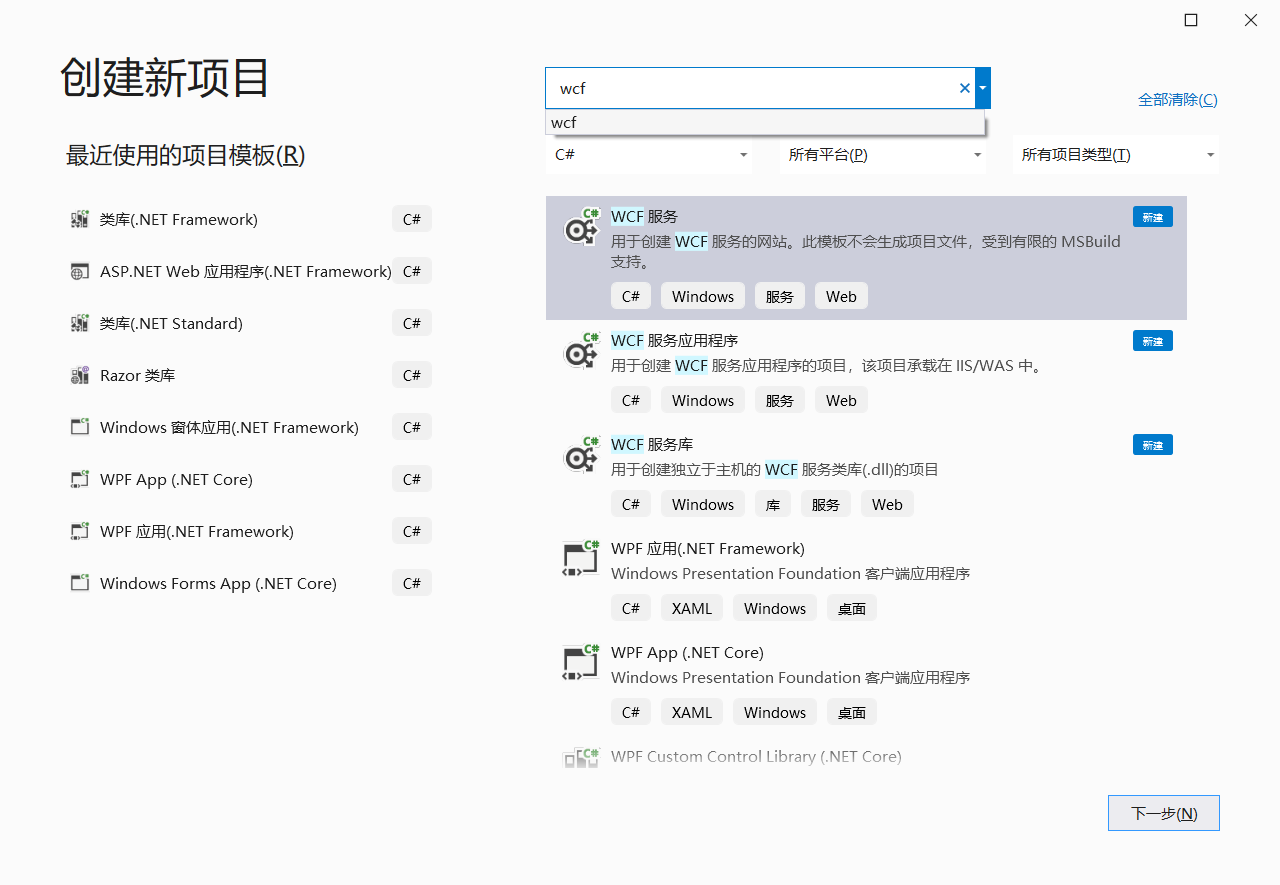The height and width of the screenshot is (885, 1280).
Task: Click the WPF Custom Control Library icon
Action: click(x=581, y=758)
